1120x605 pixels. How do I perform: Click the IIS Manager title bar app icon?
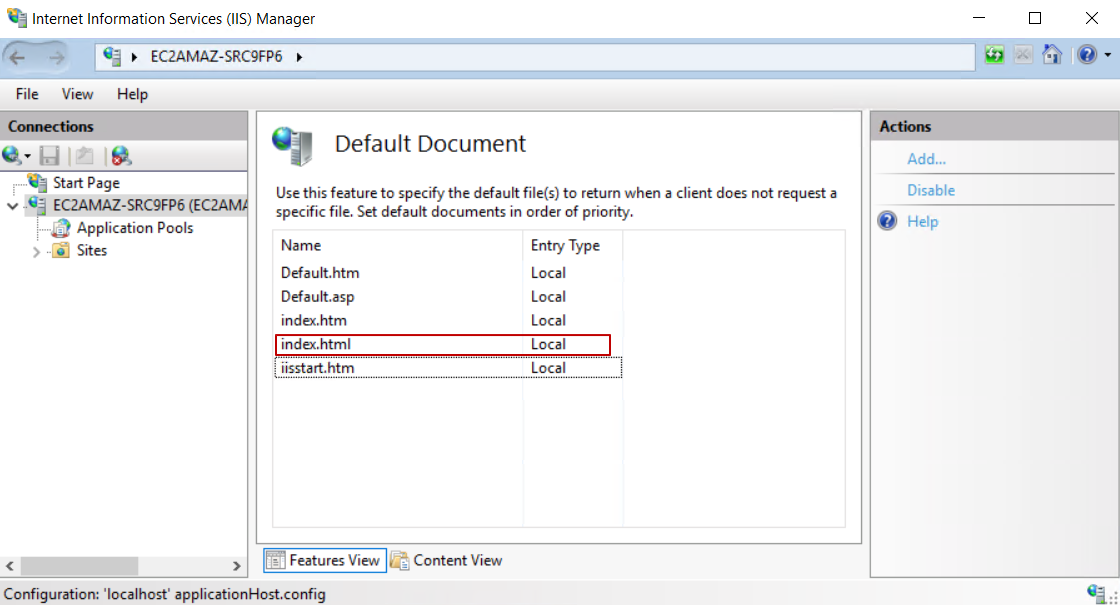click(16, 17)
